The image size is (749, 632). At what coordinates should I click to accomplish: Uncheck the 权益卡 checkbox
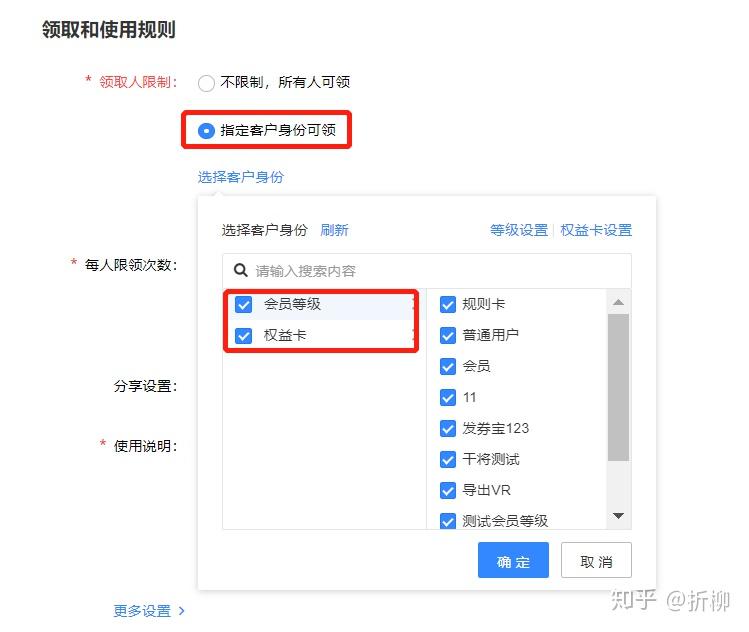243,335
